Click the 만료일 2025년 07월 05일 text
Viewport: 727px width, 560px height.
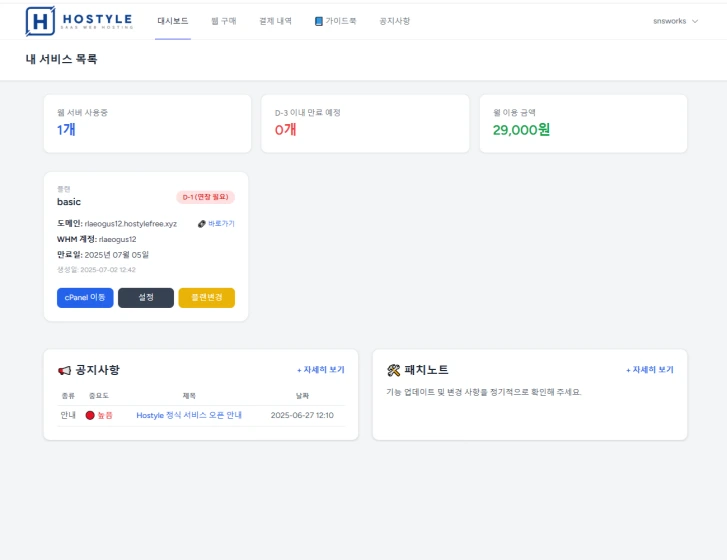click(x=103, y=255)
